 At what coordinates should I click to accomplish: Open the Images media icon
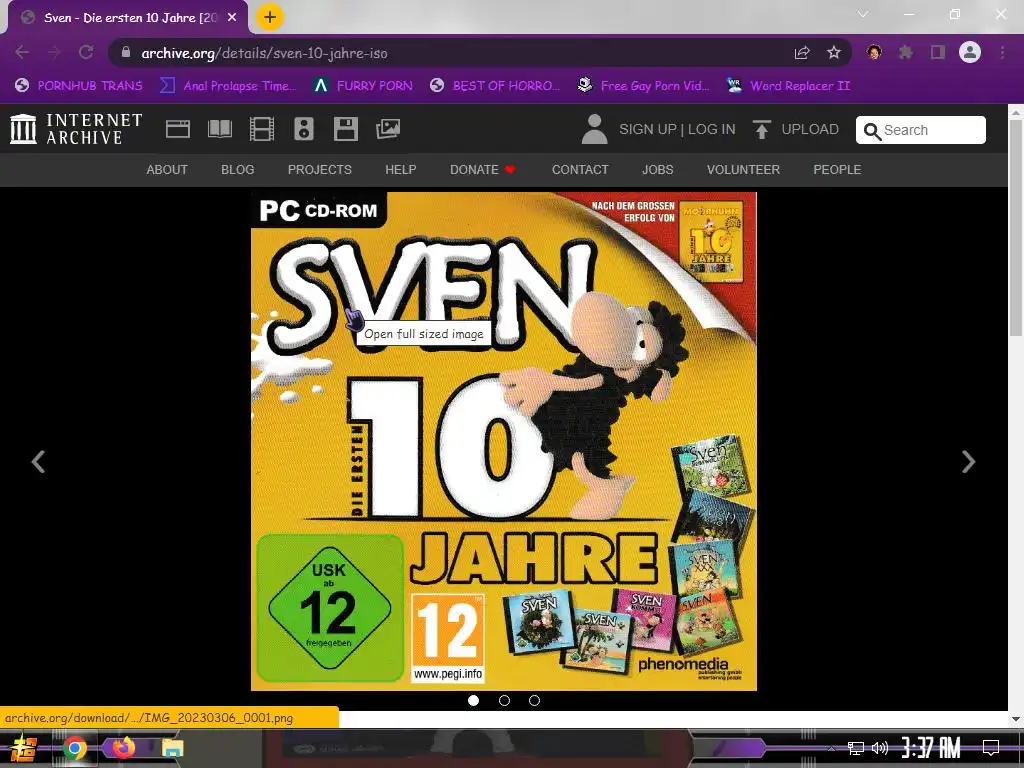pos(388,129)
